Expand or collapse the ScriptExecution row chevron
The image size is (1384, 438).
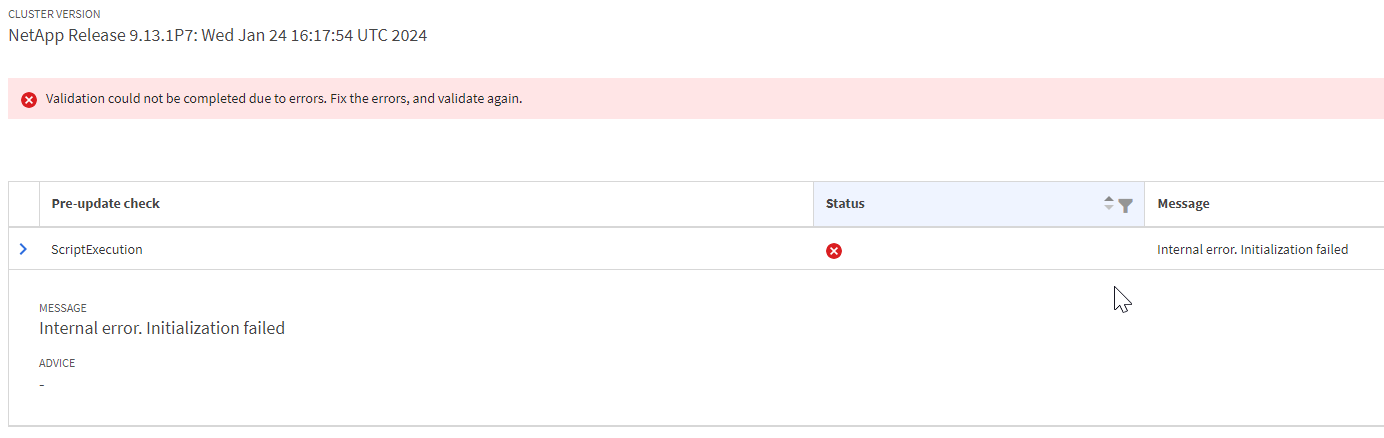[x=23, y=249]
